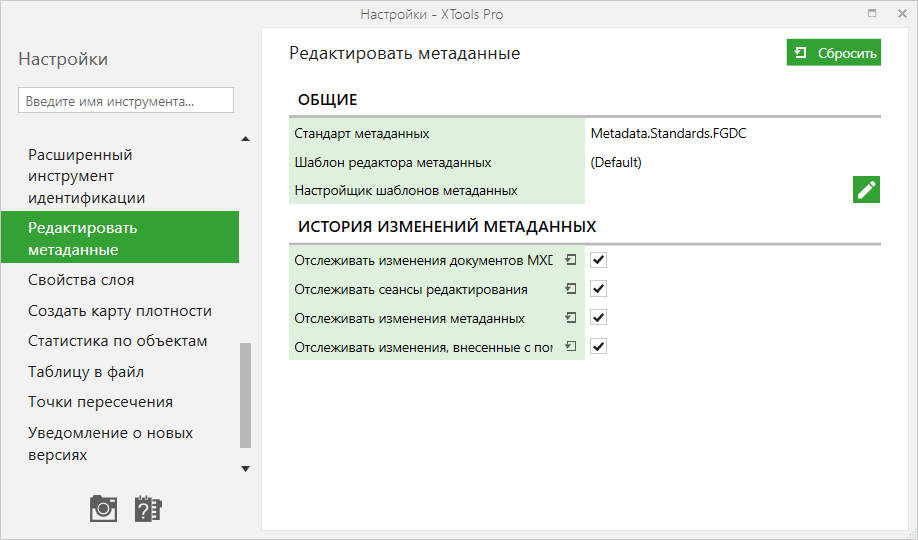Toggle 'Отслеживать изменения, внесенные с пом' checkbox
This screenshot has width=918, height=540.
(x=598, y=346)
